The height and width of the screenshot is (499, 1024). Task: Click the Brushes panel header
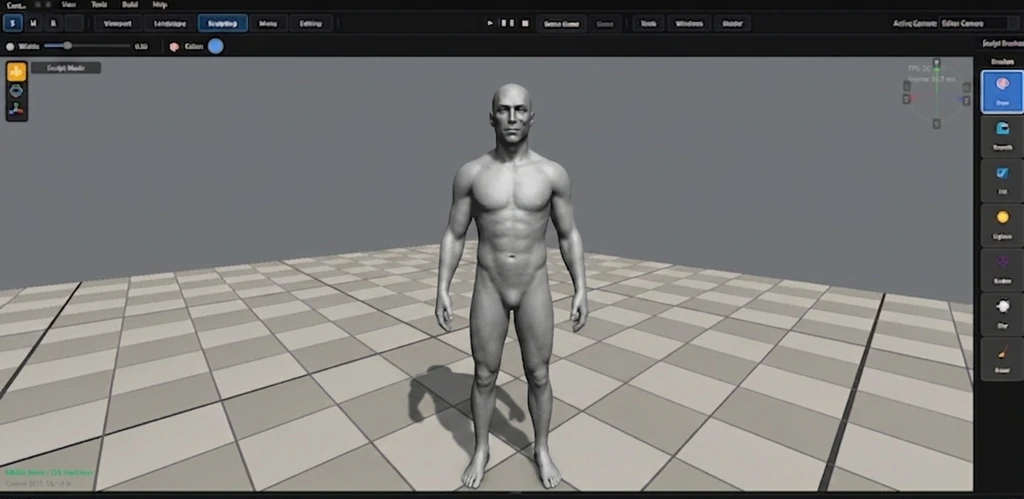[x=1002, y=62]
